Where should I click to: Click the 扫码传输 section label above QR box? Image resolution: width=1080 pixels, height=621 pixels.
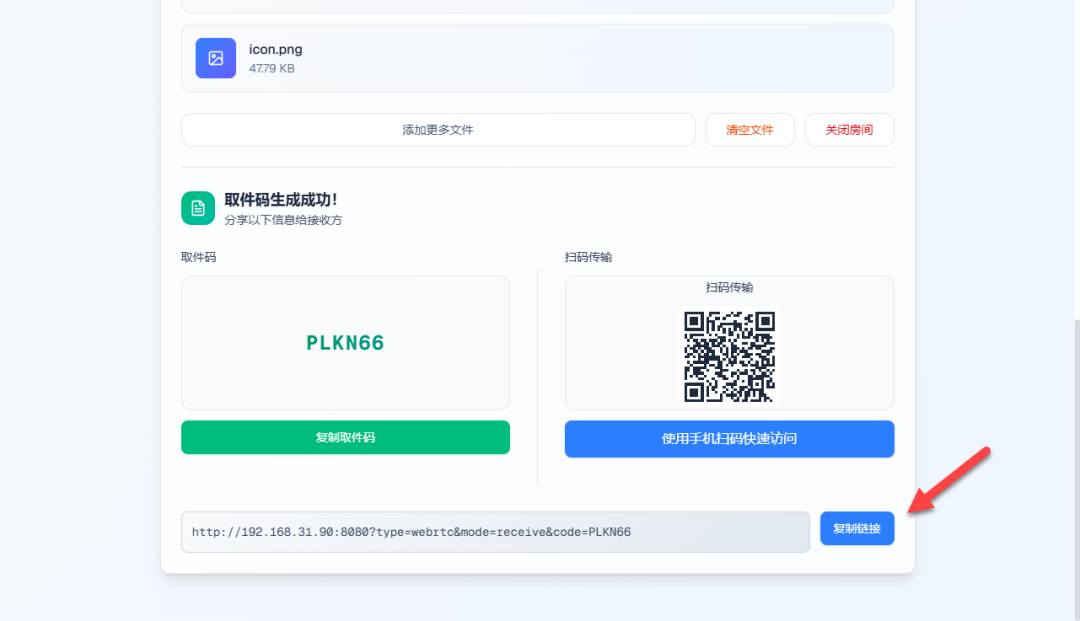(x=588, y=257)
